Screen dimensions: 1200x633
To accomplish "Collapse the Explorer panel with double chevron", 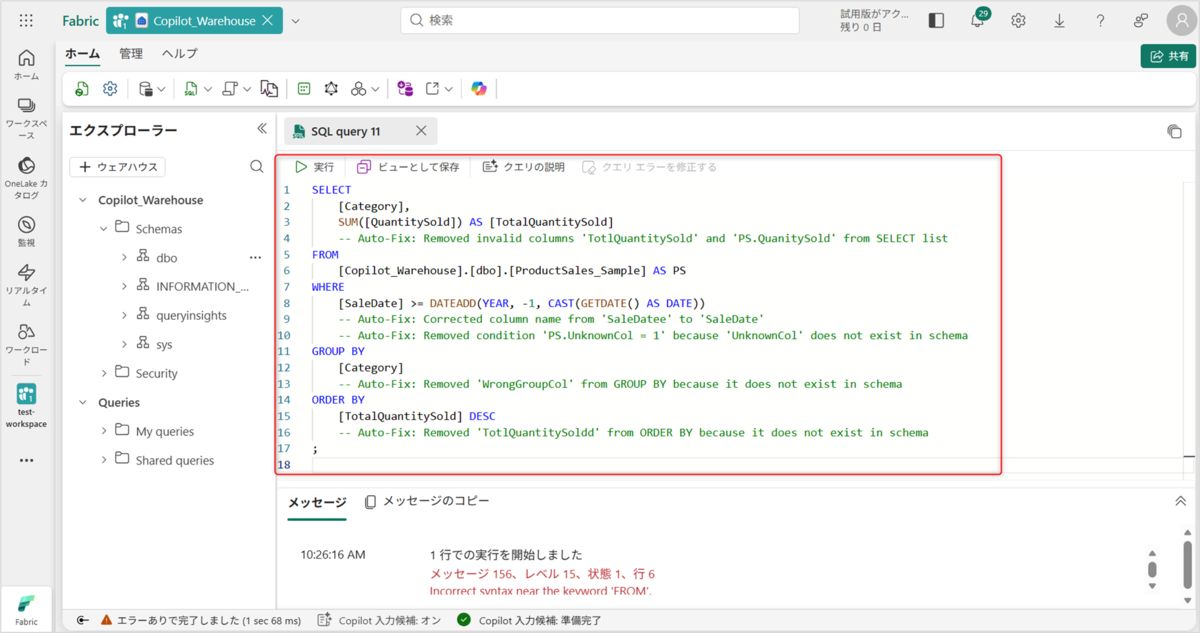I will [262, 129].
